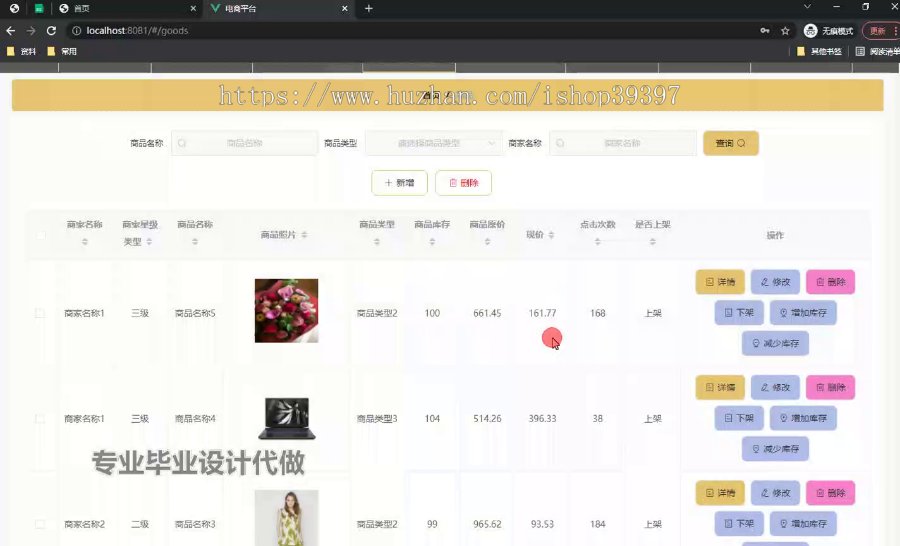Sort by 商品类型 column arrows

point(377,242)
